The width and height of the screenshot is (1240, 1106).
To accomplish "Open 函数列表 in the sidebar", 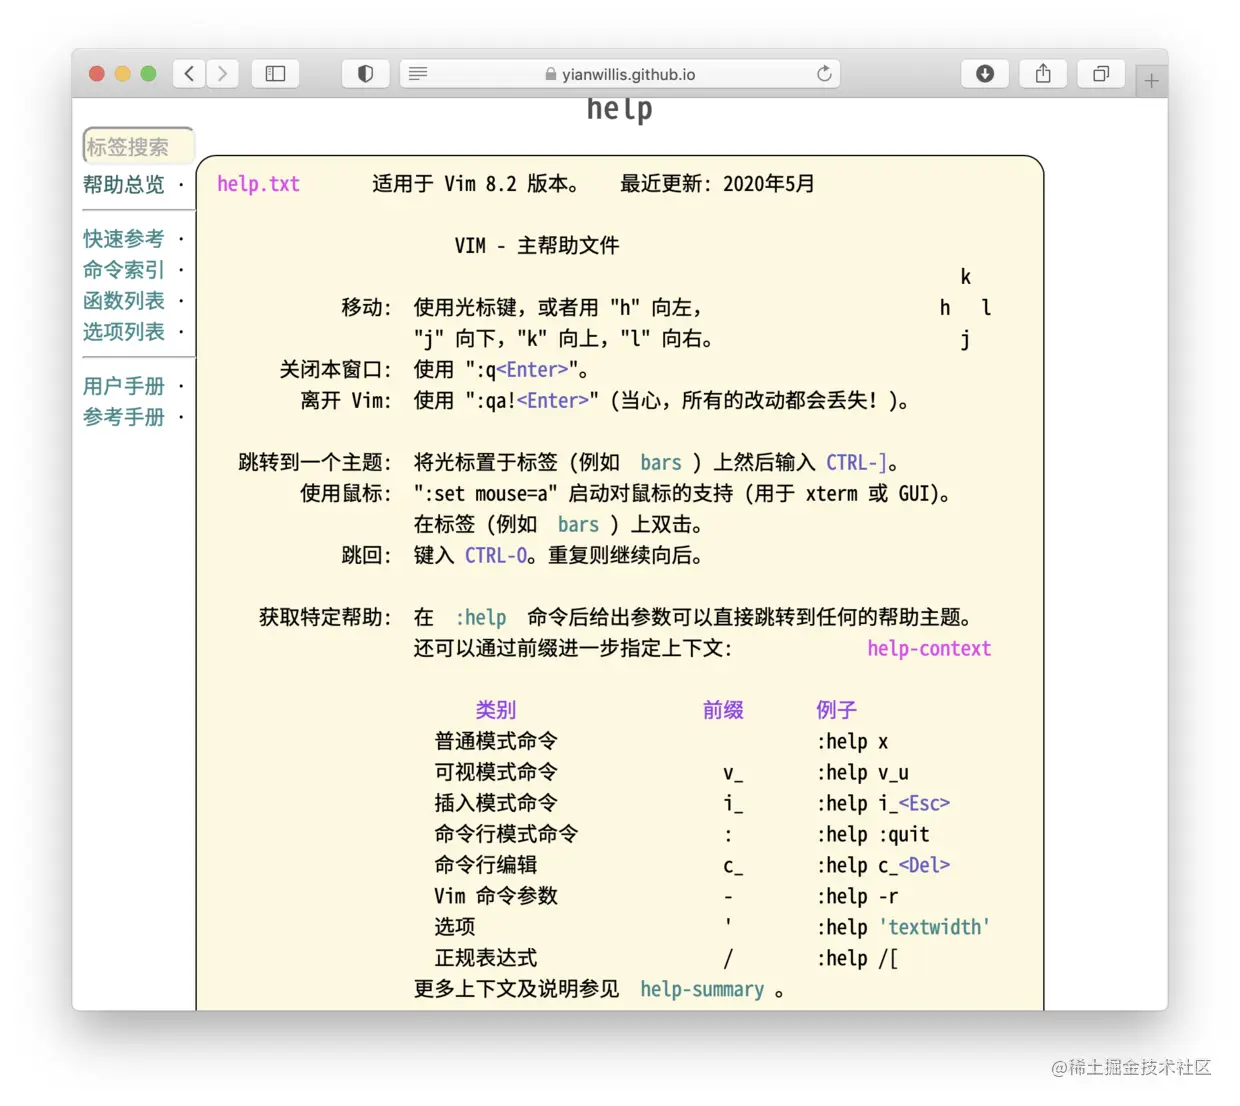I will pyautogui.click(x=124, y=301).
